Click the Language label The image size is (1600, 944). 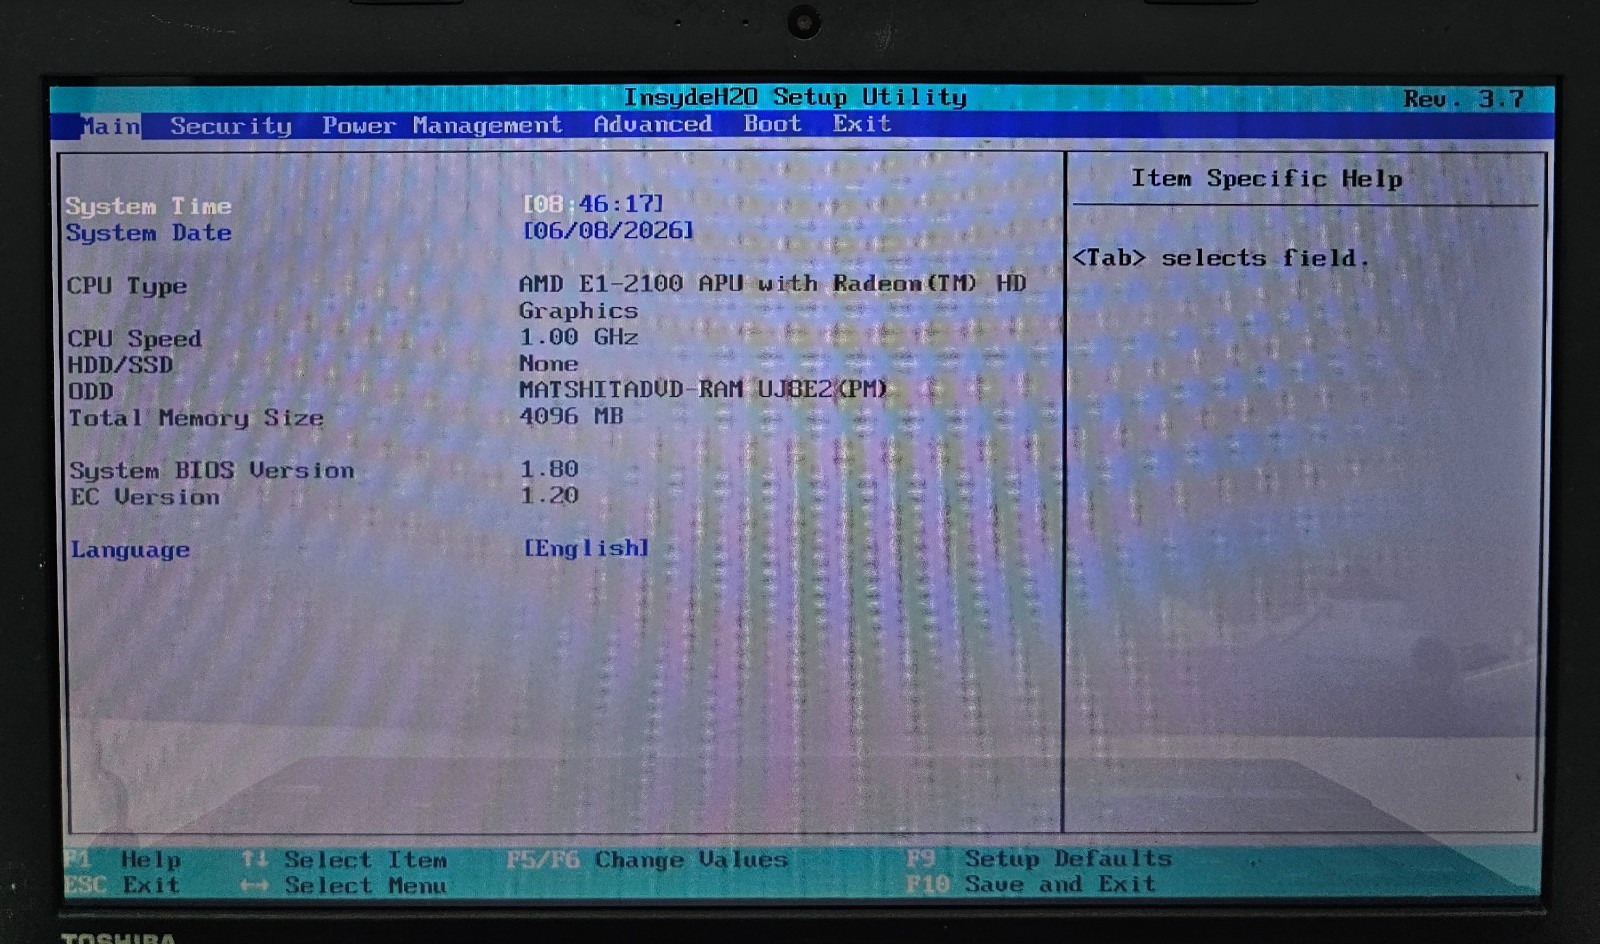coord(130,550)
